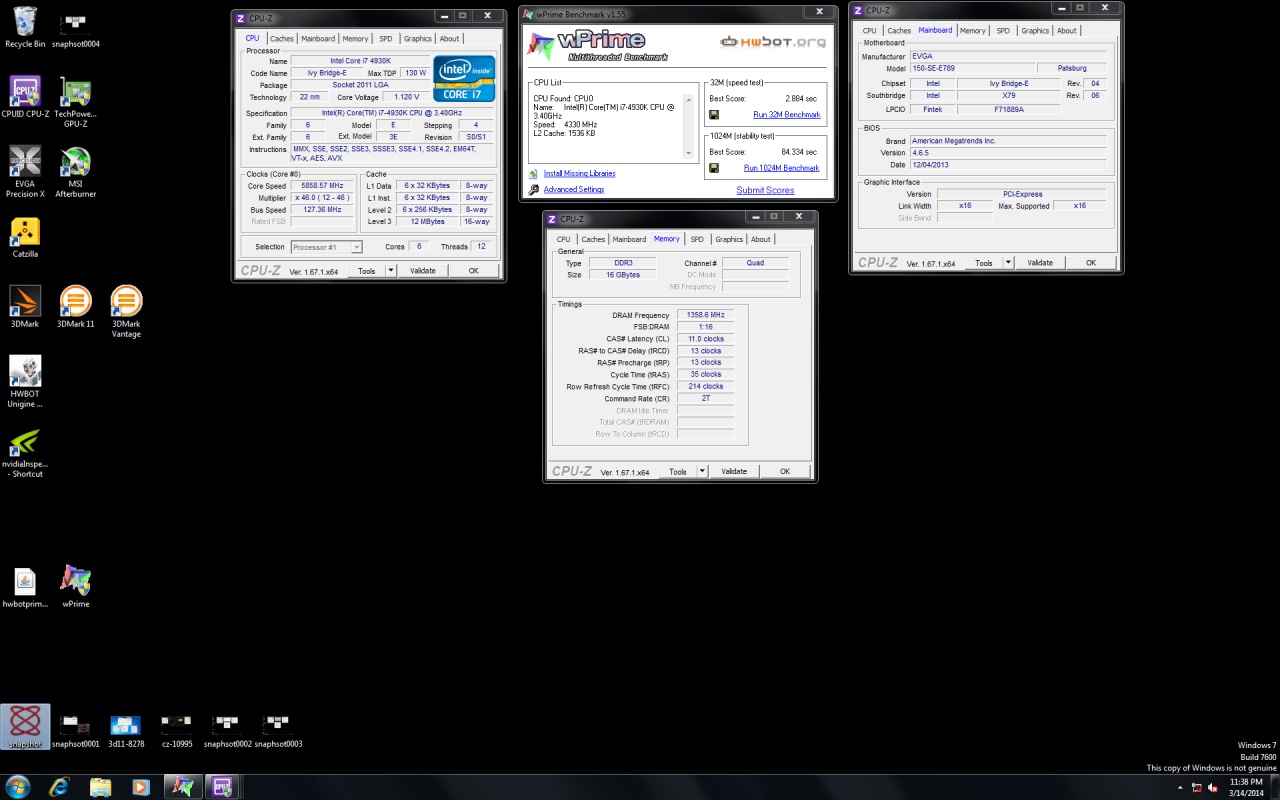Image resolution: width=1280 pixels, height=800 pixels.
Task: Open the Advanced Settings link in wPrime
Action: (573, 190)
